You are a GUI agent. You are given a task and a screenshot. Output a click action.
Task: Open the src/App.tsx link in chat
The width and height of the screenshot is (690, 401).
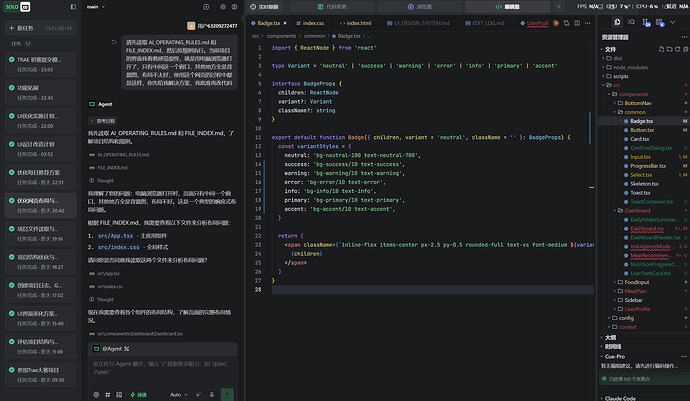(115, 236)
